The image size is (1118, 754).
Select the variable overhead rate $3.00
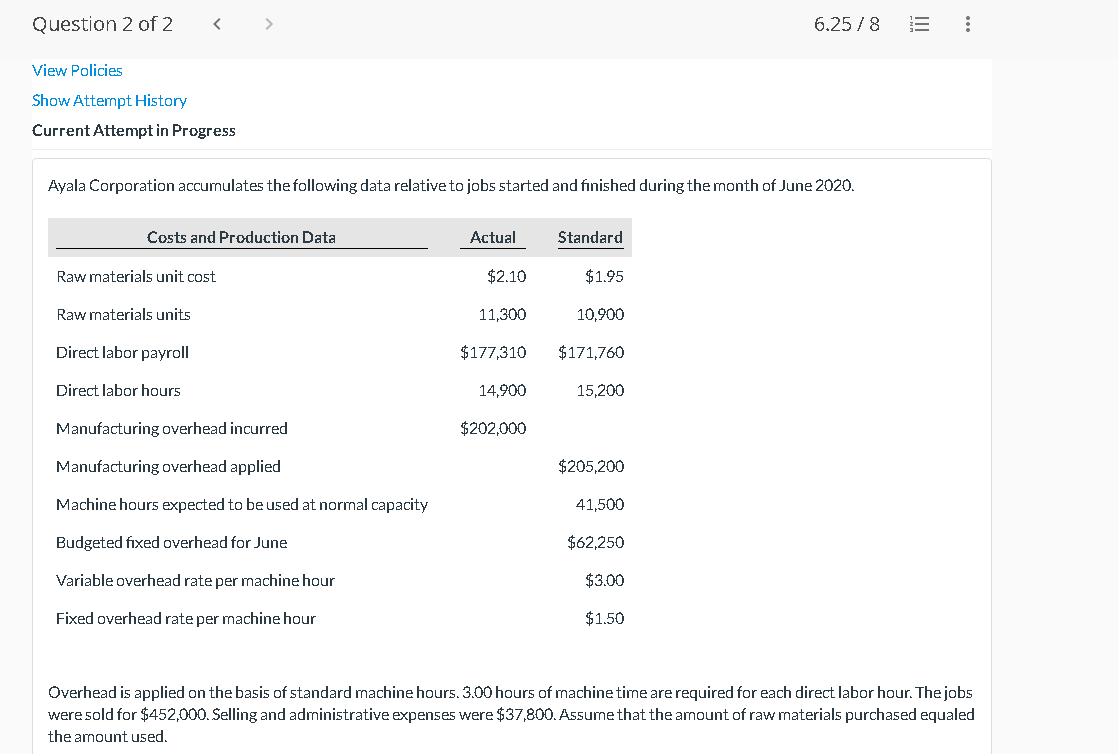click(604, 581)
